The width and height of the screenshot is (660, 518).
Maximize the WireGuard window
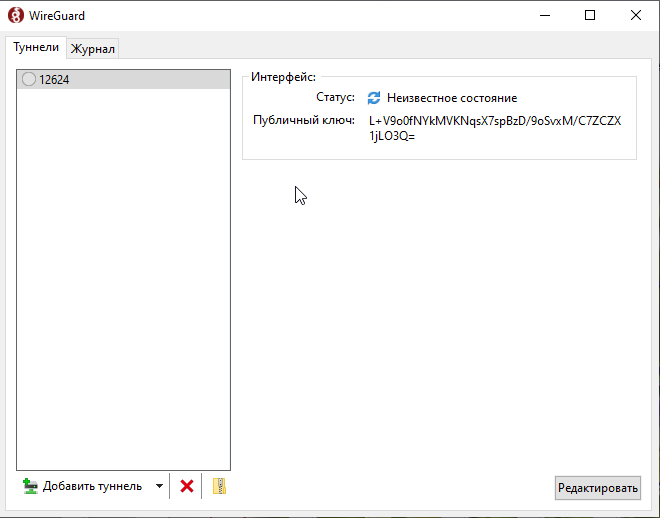(x=590, y=16)
